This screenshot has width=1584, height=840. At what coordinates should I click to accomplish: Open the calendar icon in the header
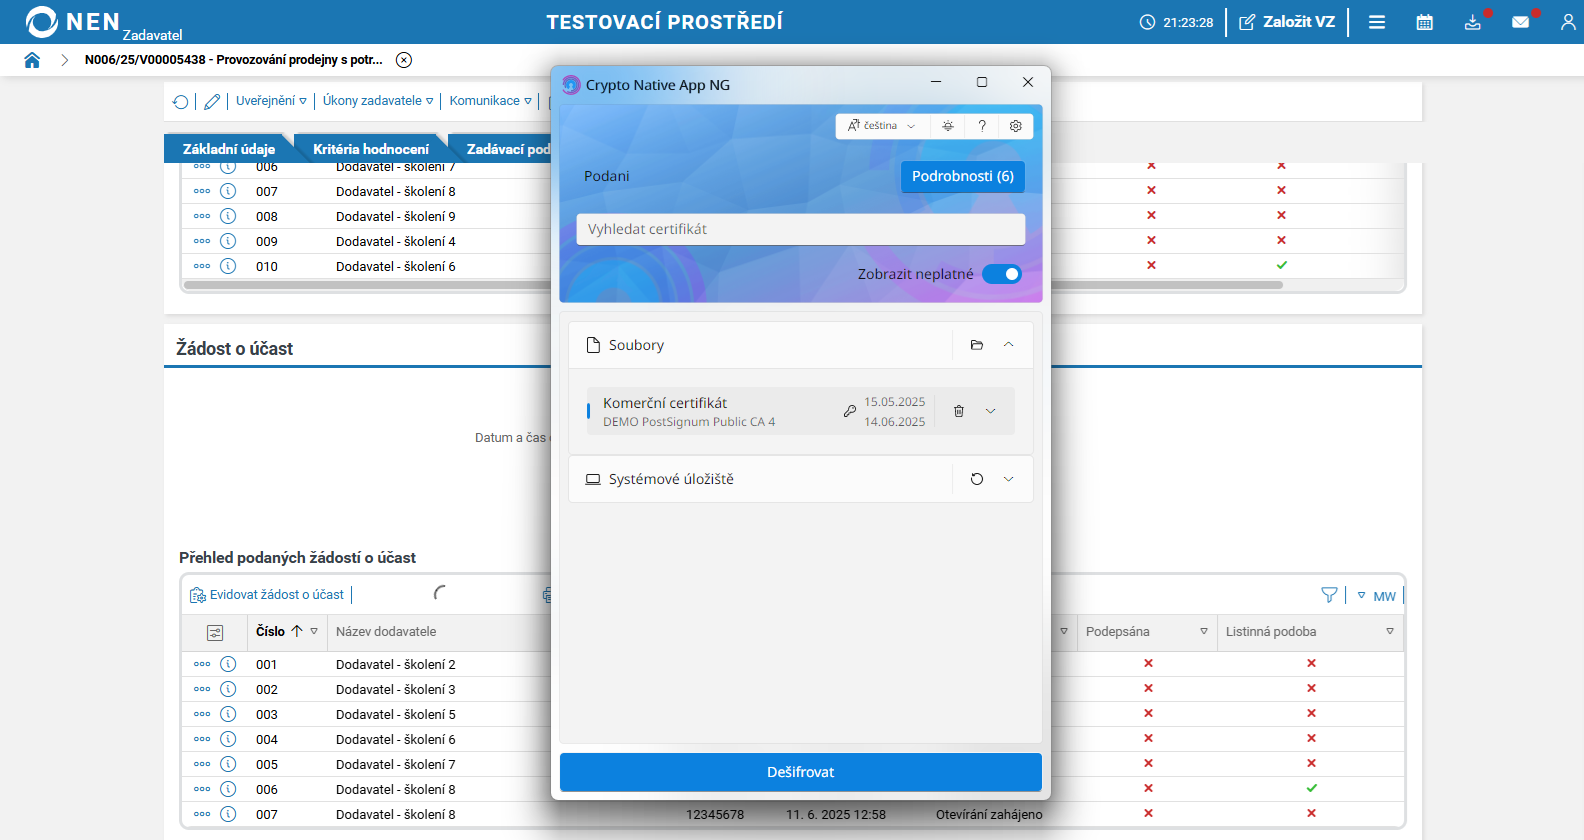click(x=1425, y=22)
